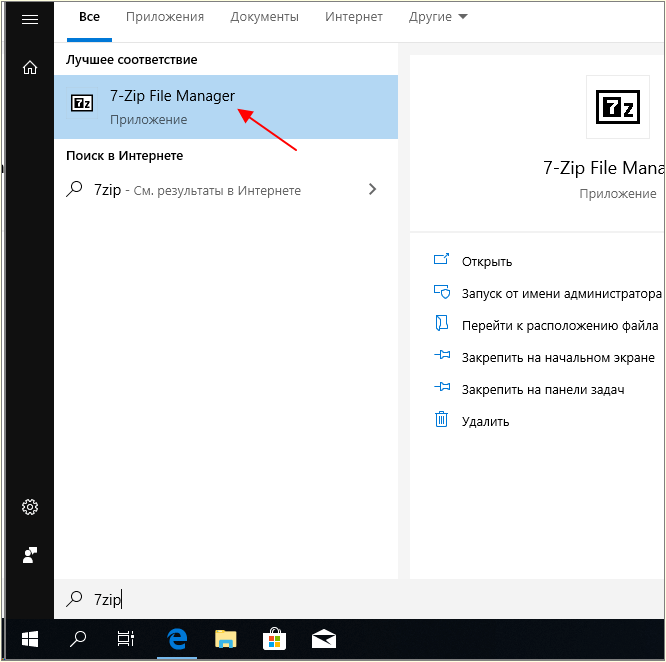Choose Запуск от имени администратора
The image size is (666, 662).
click(x=562, y=293)
